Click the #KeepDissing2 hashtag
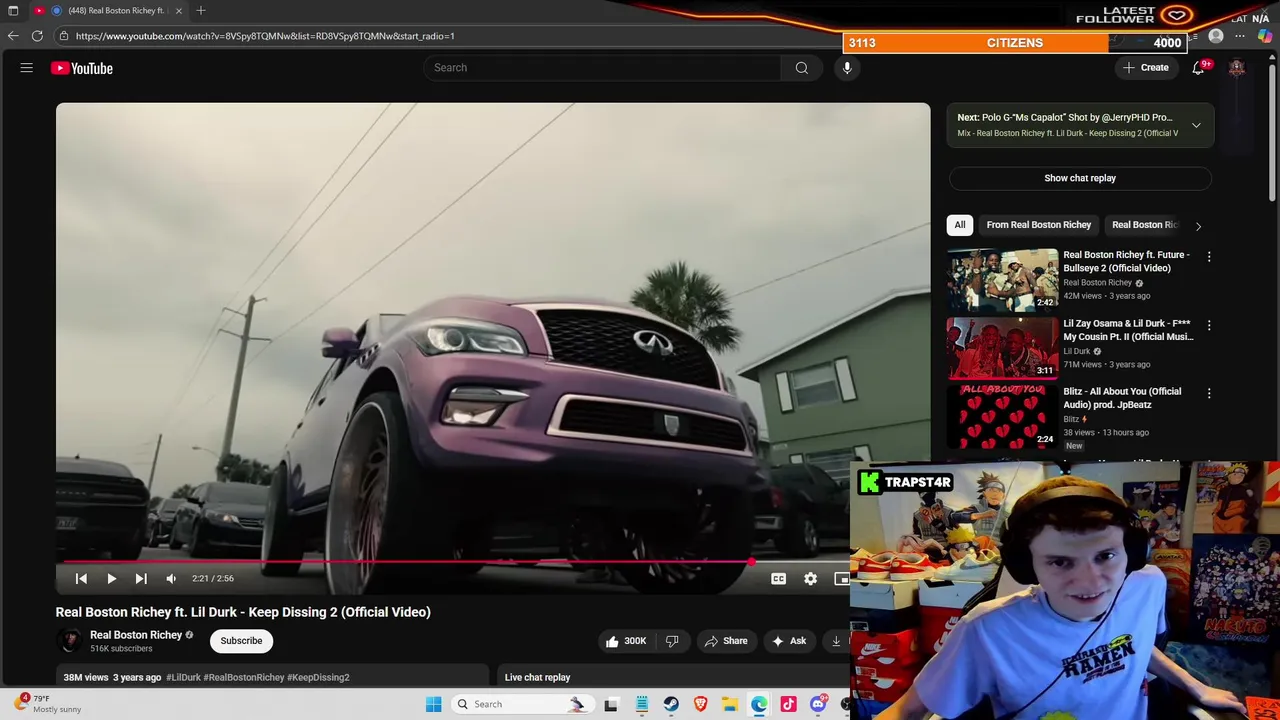This screenshot has height=720, width=1280. (x=318, y=678)
